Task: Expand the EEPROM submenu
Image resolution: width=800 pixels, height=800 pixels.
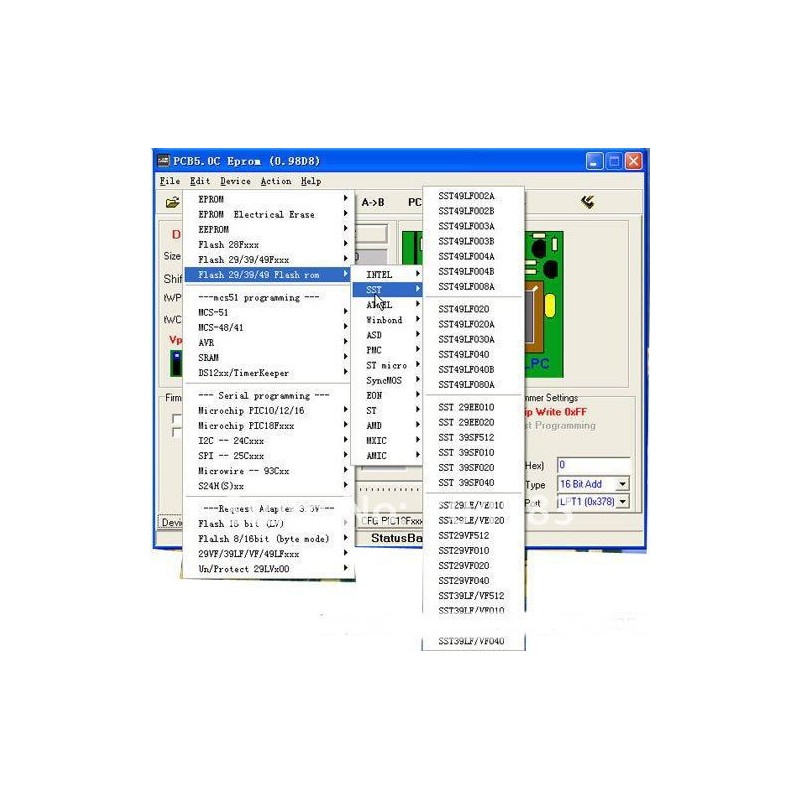Action: pyautogui.click(x=268, y=230)
